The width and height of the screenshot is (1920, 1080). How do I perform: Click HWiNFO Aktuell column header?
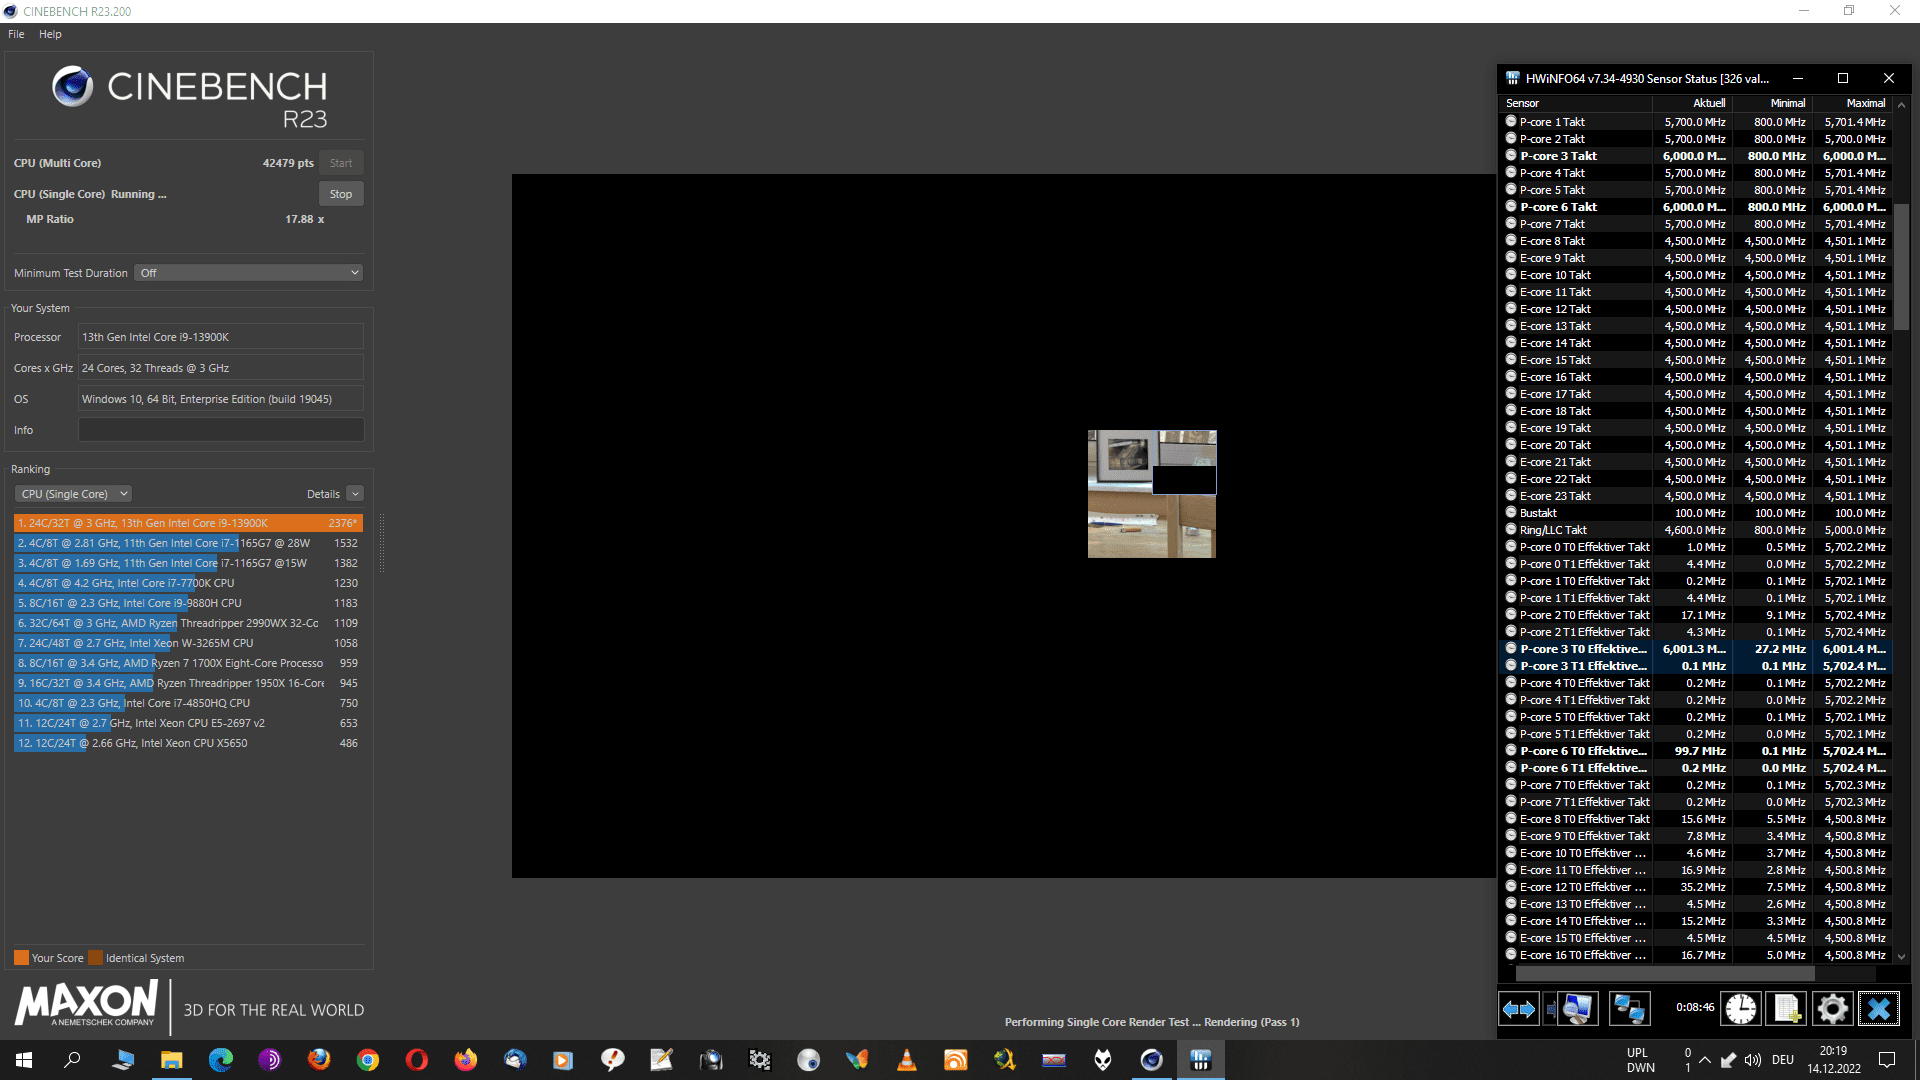1692,103
